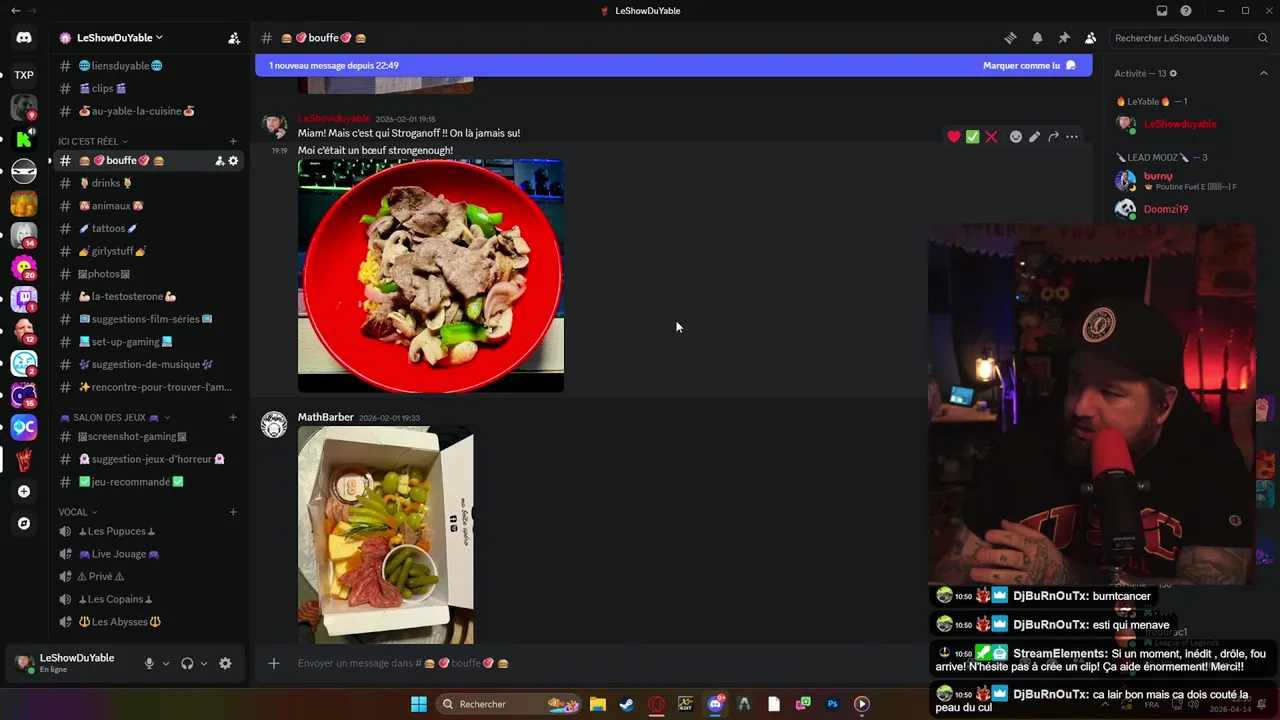Viewport: 1280px width, 720px height.
Task: React with the green checkmark emoji
Action: tap(972, 137)
